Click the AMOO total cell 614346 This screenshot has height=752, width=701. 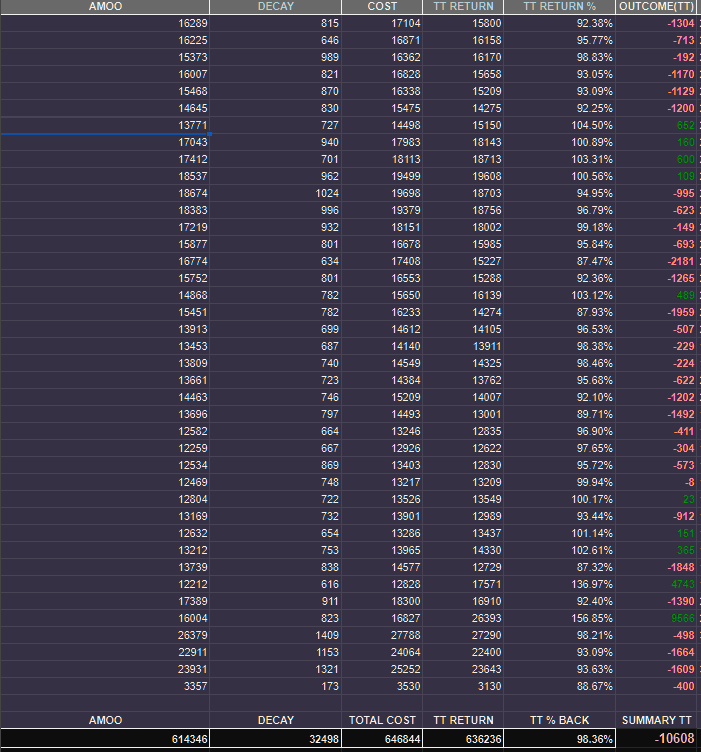[x=105, y=739]
